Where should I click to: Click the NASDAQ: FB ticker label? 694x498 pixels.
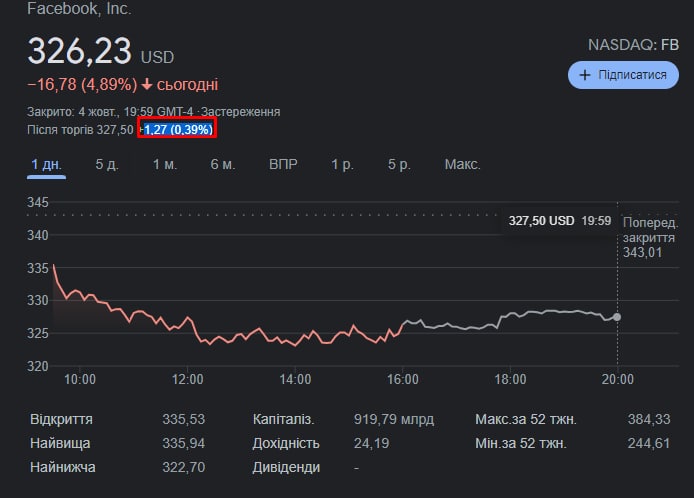point(633,45)
